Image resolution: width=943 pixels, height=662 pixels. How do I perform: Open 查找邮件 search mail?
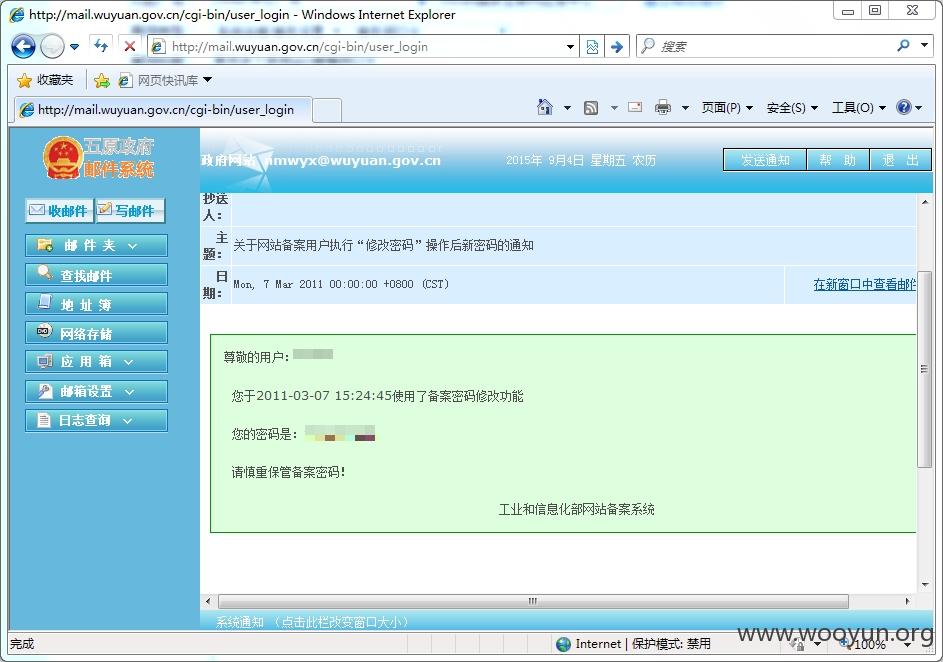96,275
